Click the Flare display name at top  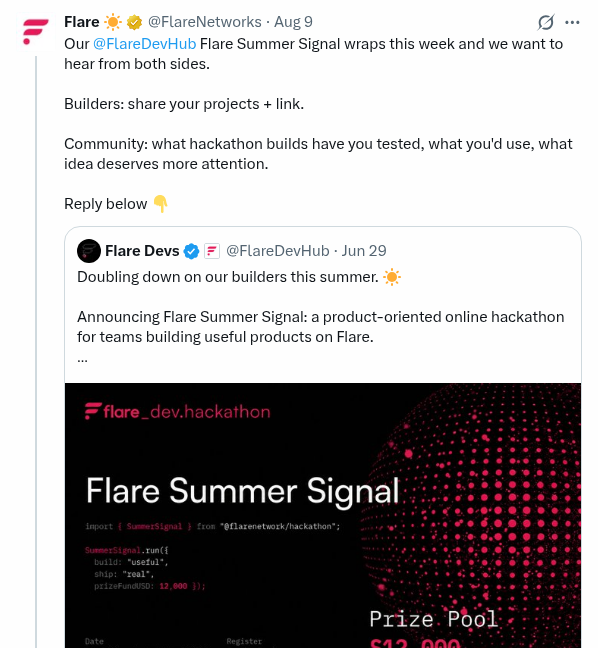(82, 22)
